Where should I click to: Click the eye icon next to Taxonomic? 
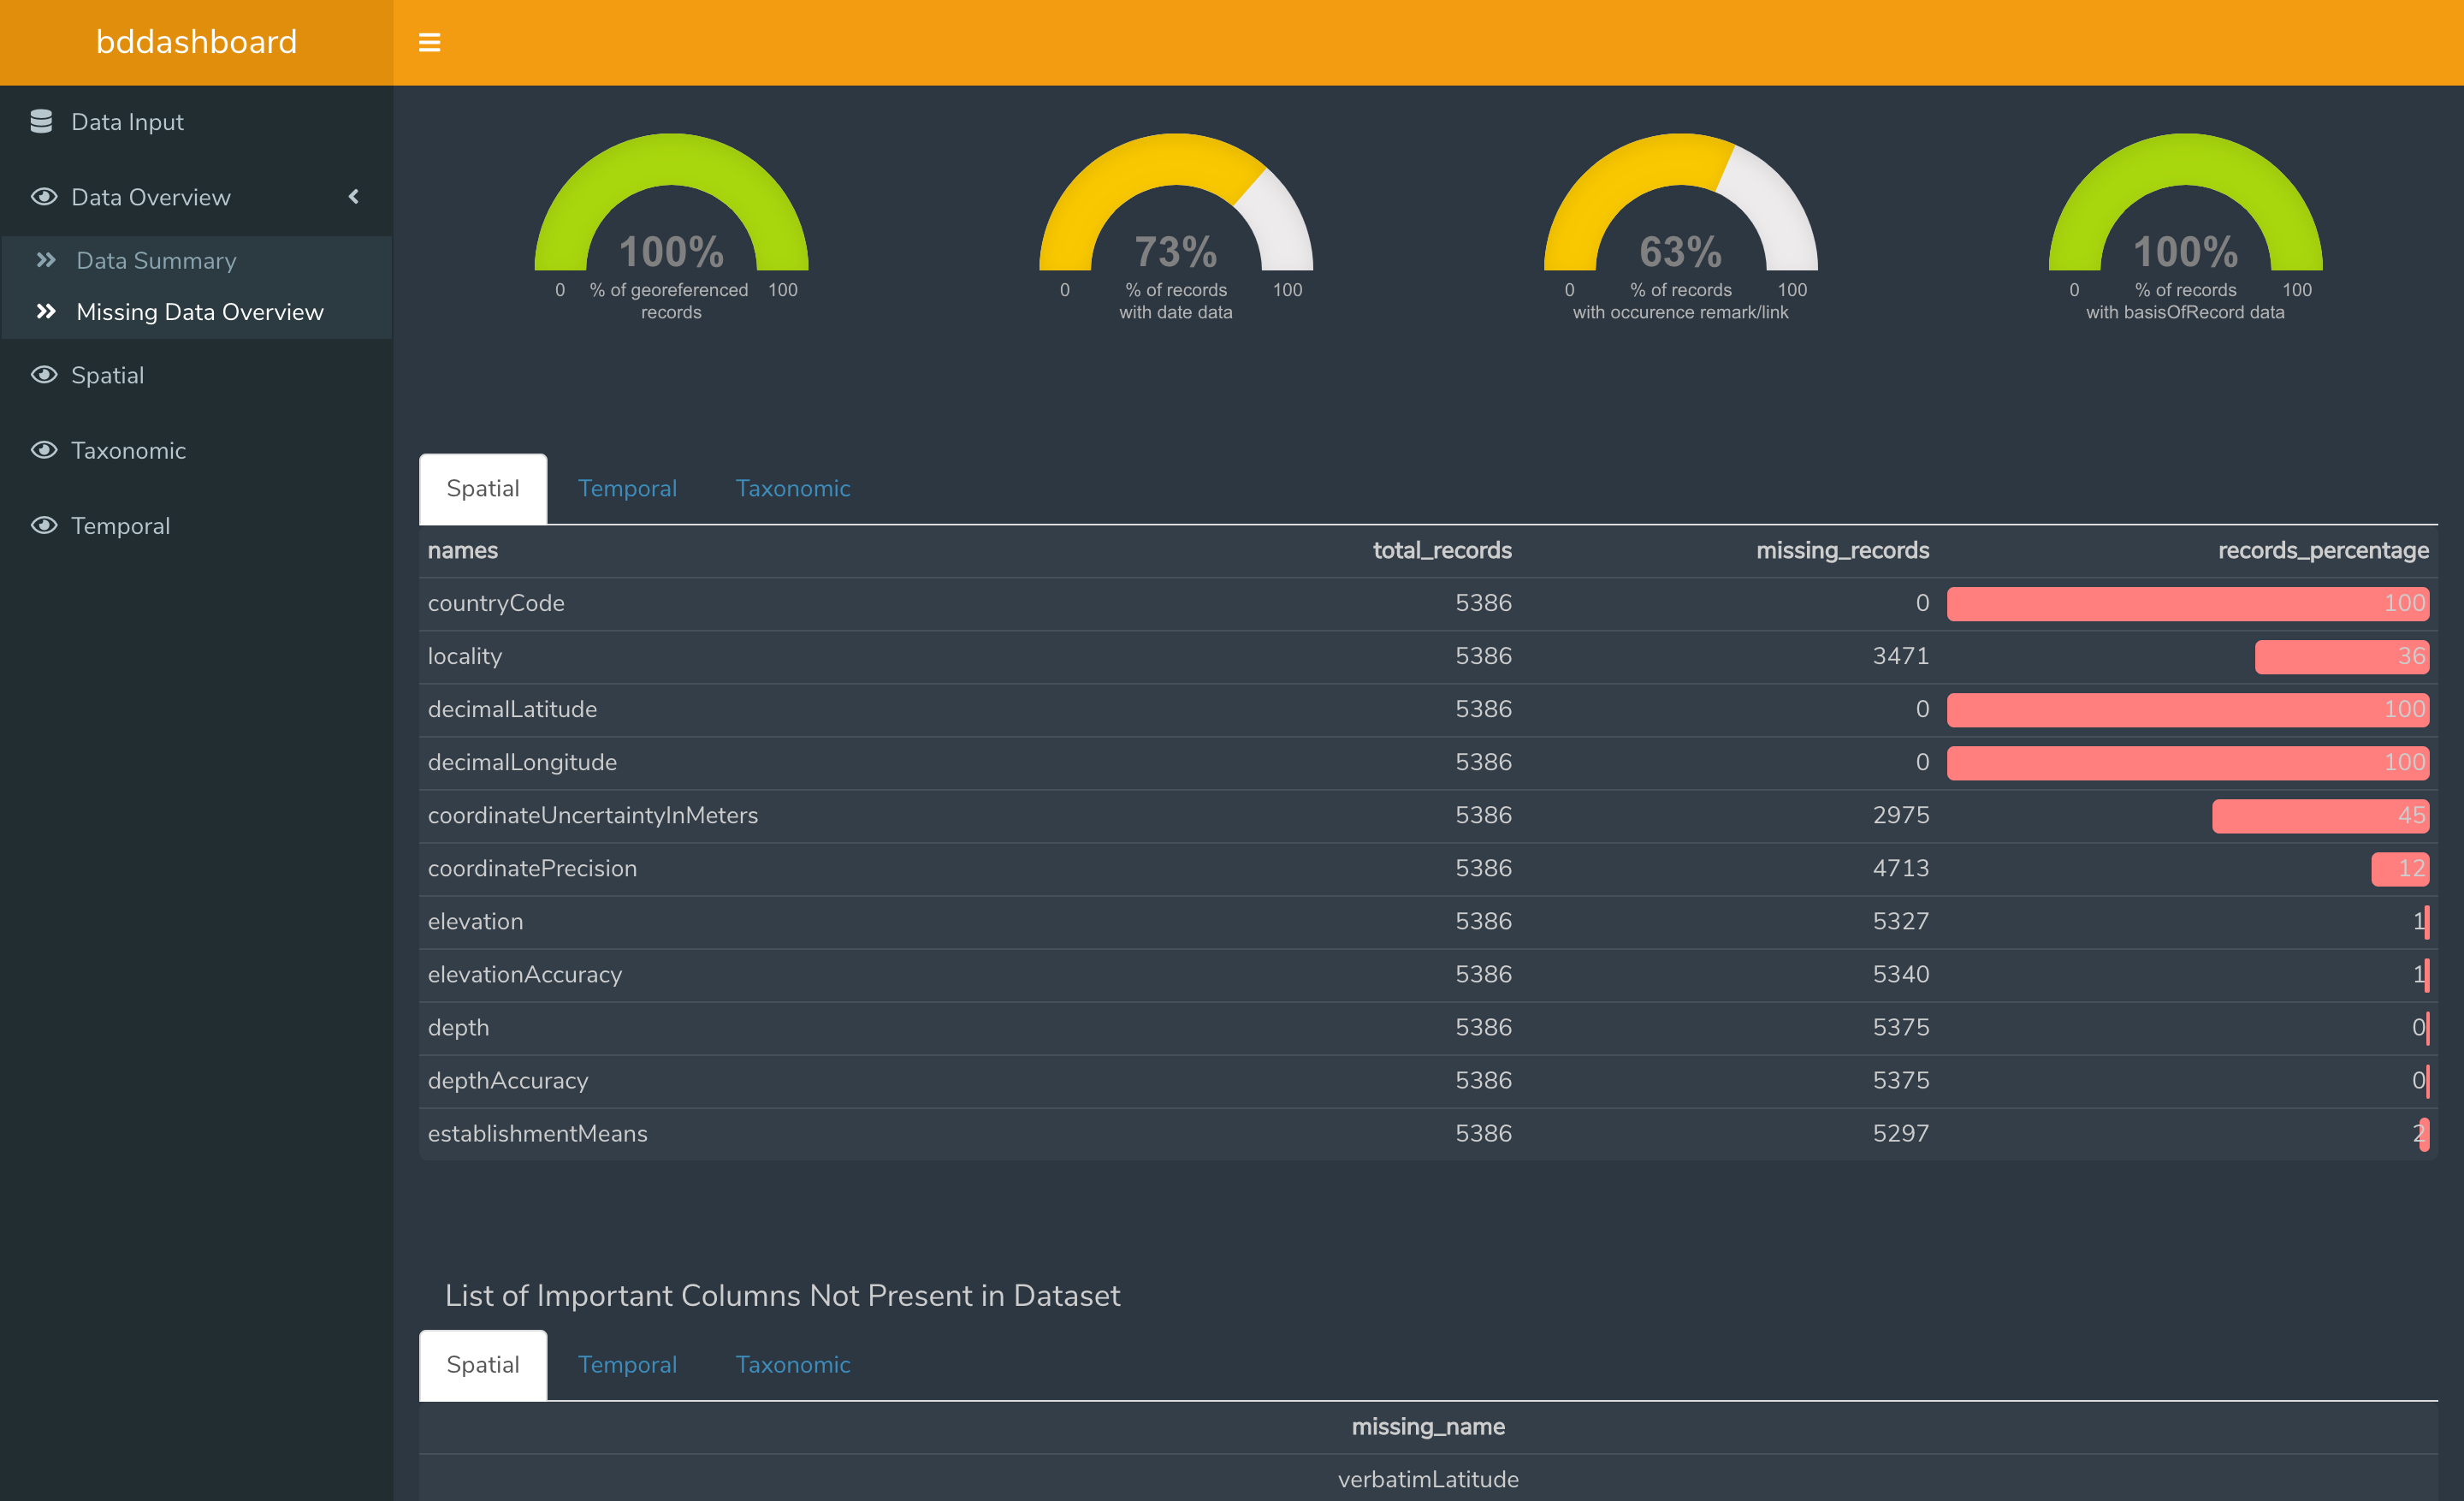point(44,450)
